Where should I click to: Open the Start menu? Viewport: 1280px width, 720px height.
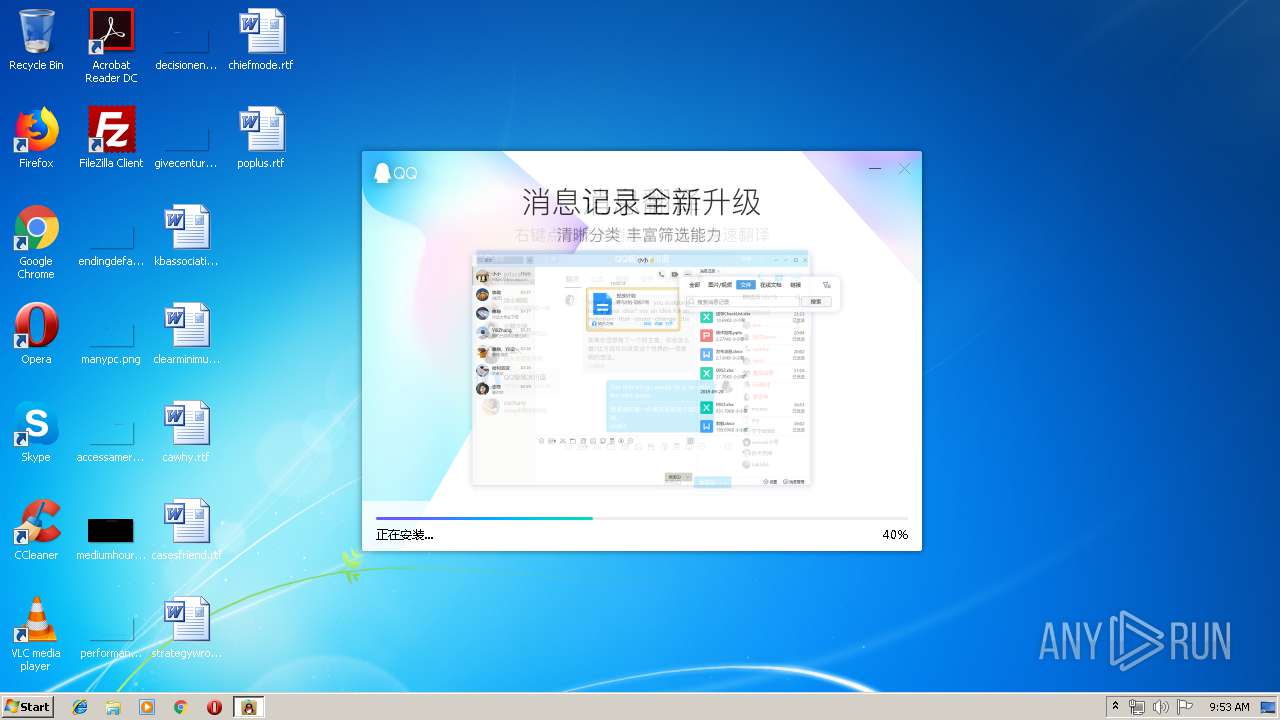click(27, 707)
